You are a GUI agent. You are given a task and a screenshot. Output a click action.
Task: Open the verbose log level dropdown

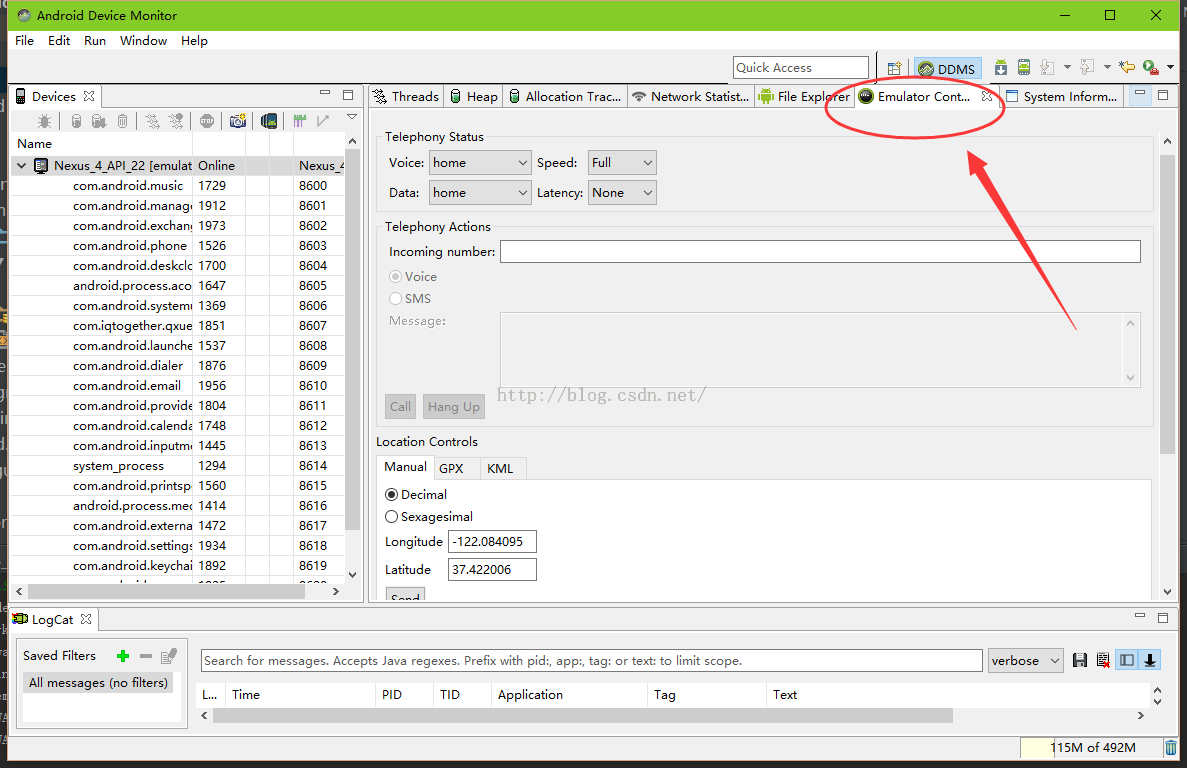pyautogui.click(x=1026, y=661)
